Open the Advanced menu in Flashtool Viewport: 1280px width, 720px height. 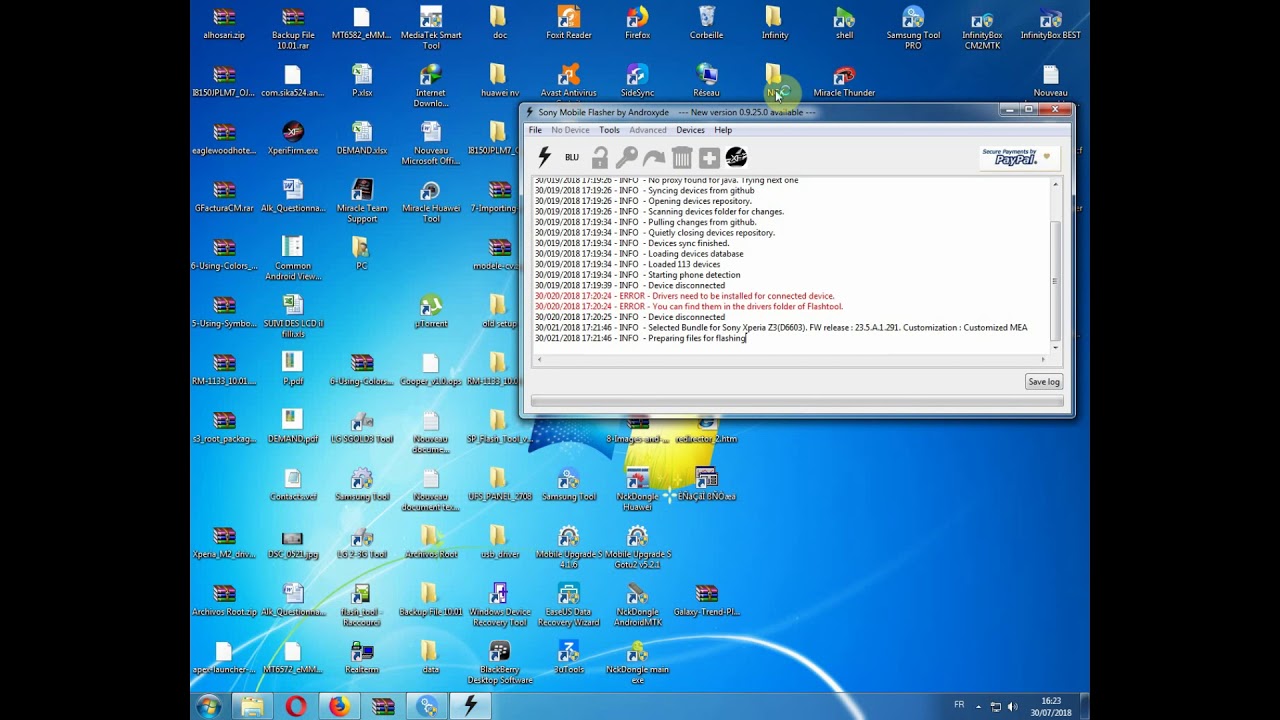tap(647, 130)
